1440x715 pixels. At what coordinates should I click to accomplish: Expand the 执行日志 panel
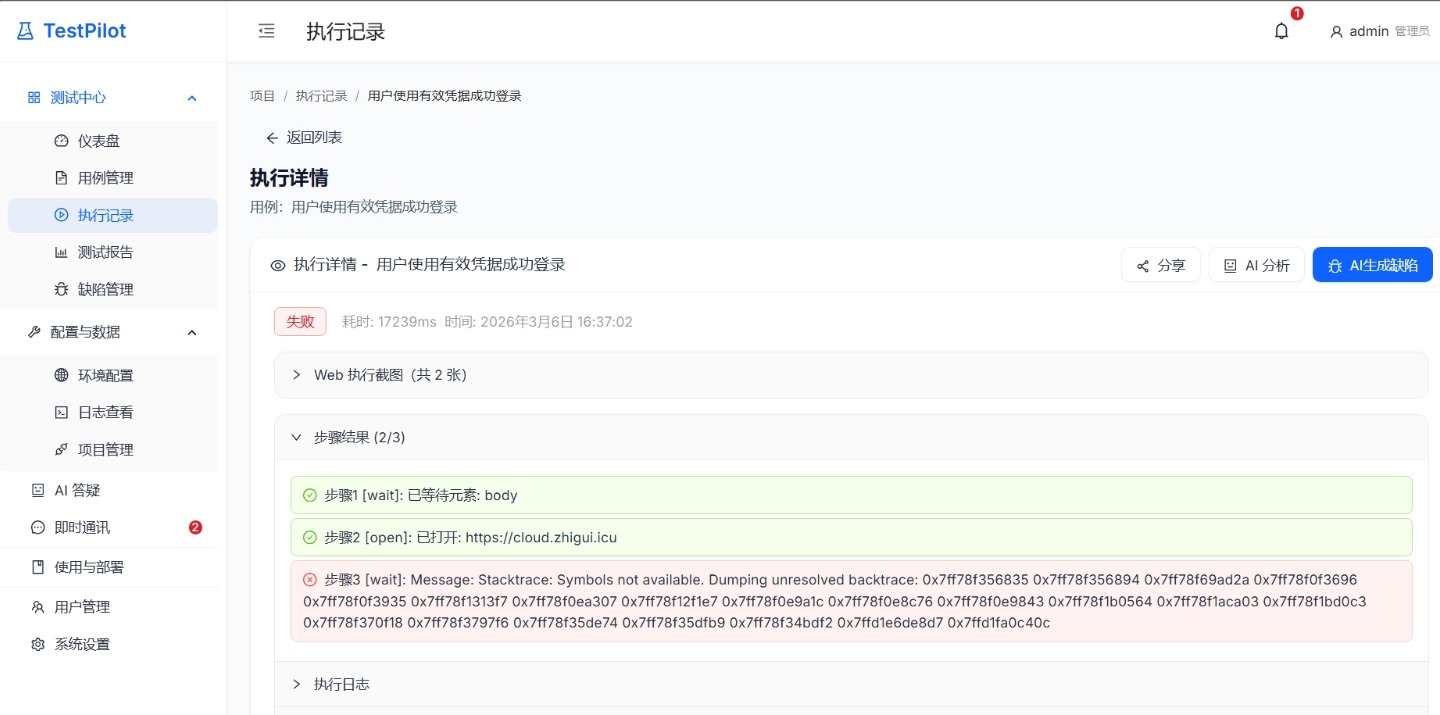pos(851,684)
